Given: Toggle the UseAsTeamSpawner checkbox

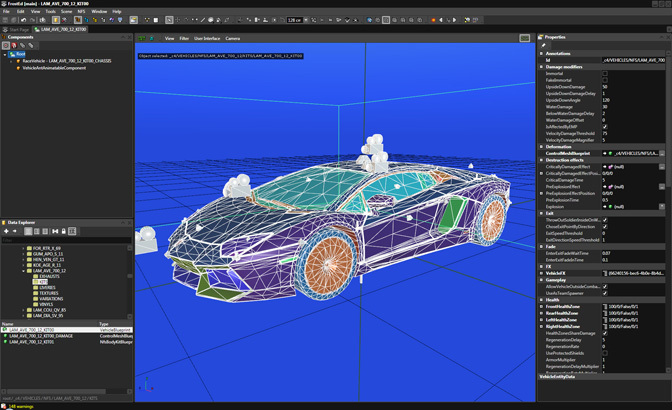Looking at the screenshot, I should point(605,293).
